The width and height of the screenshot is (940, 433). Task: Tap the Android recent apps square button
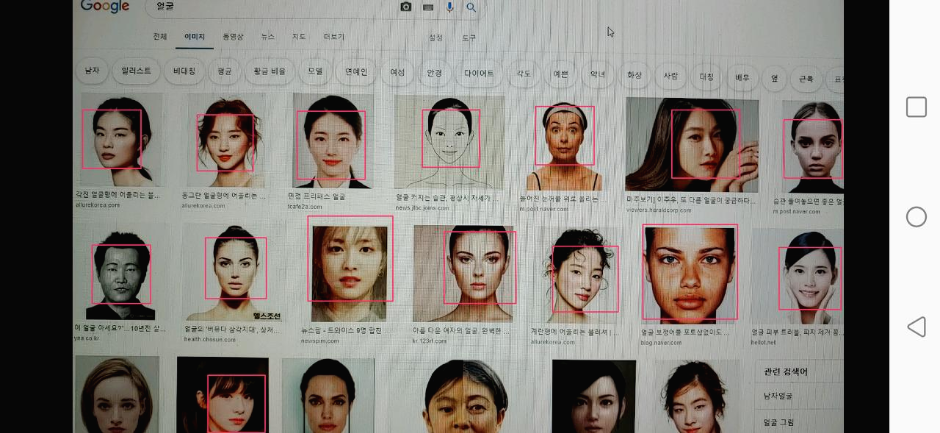pos(916,107)
